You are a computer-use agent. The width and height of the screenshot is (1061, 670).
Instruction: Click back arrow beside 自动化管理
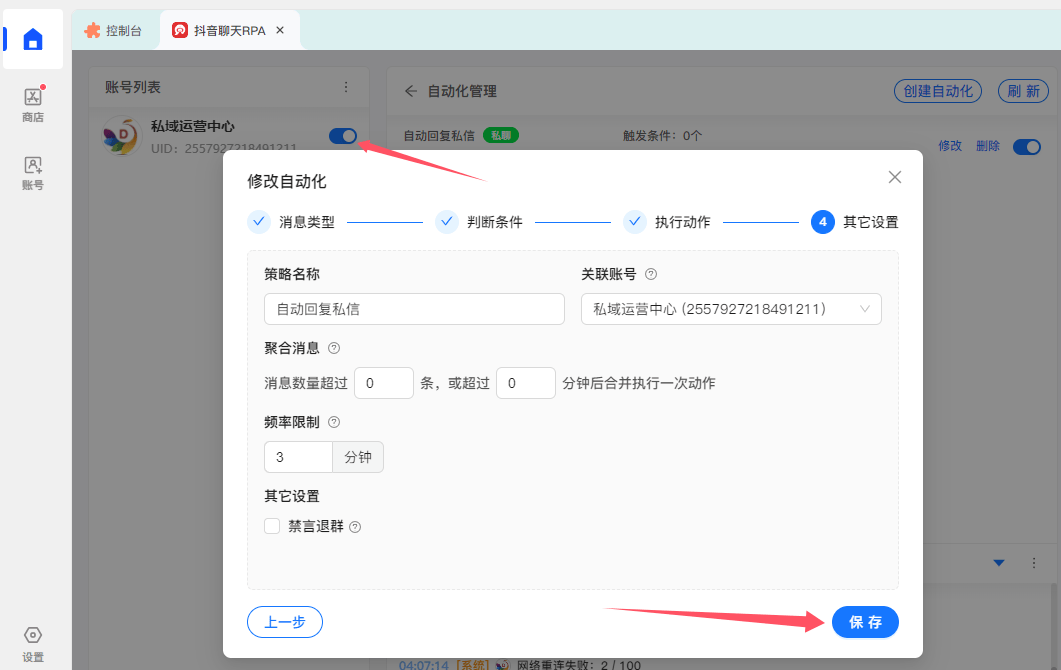coord(411,91)
